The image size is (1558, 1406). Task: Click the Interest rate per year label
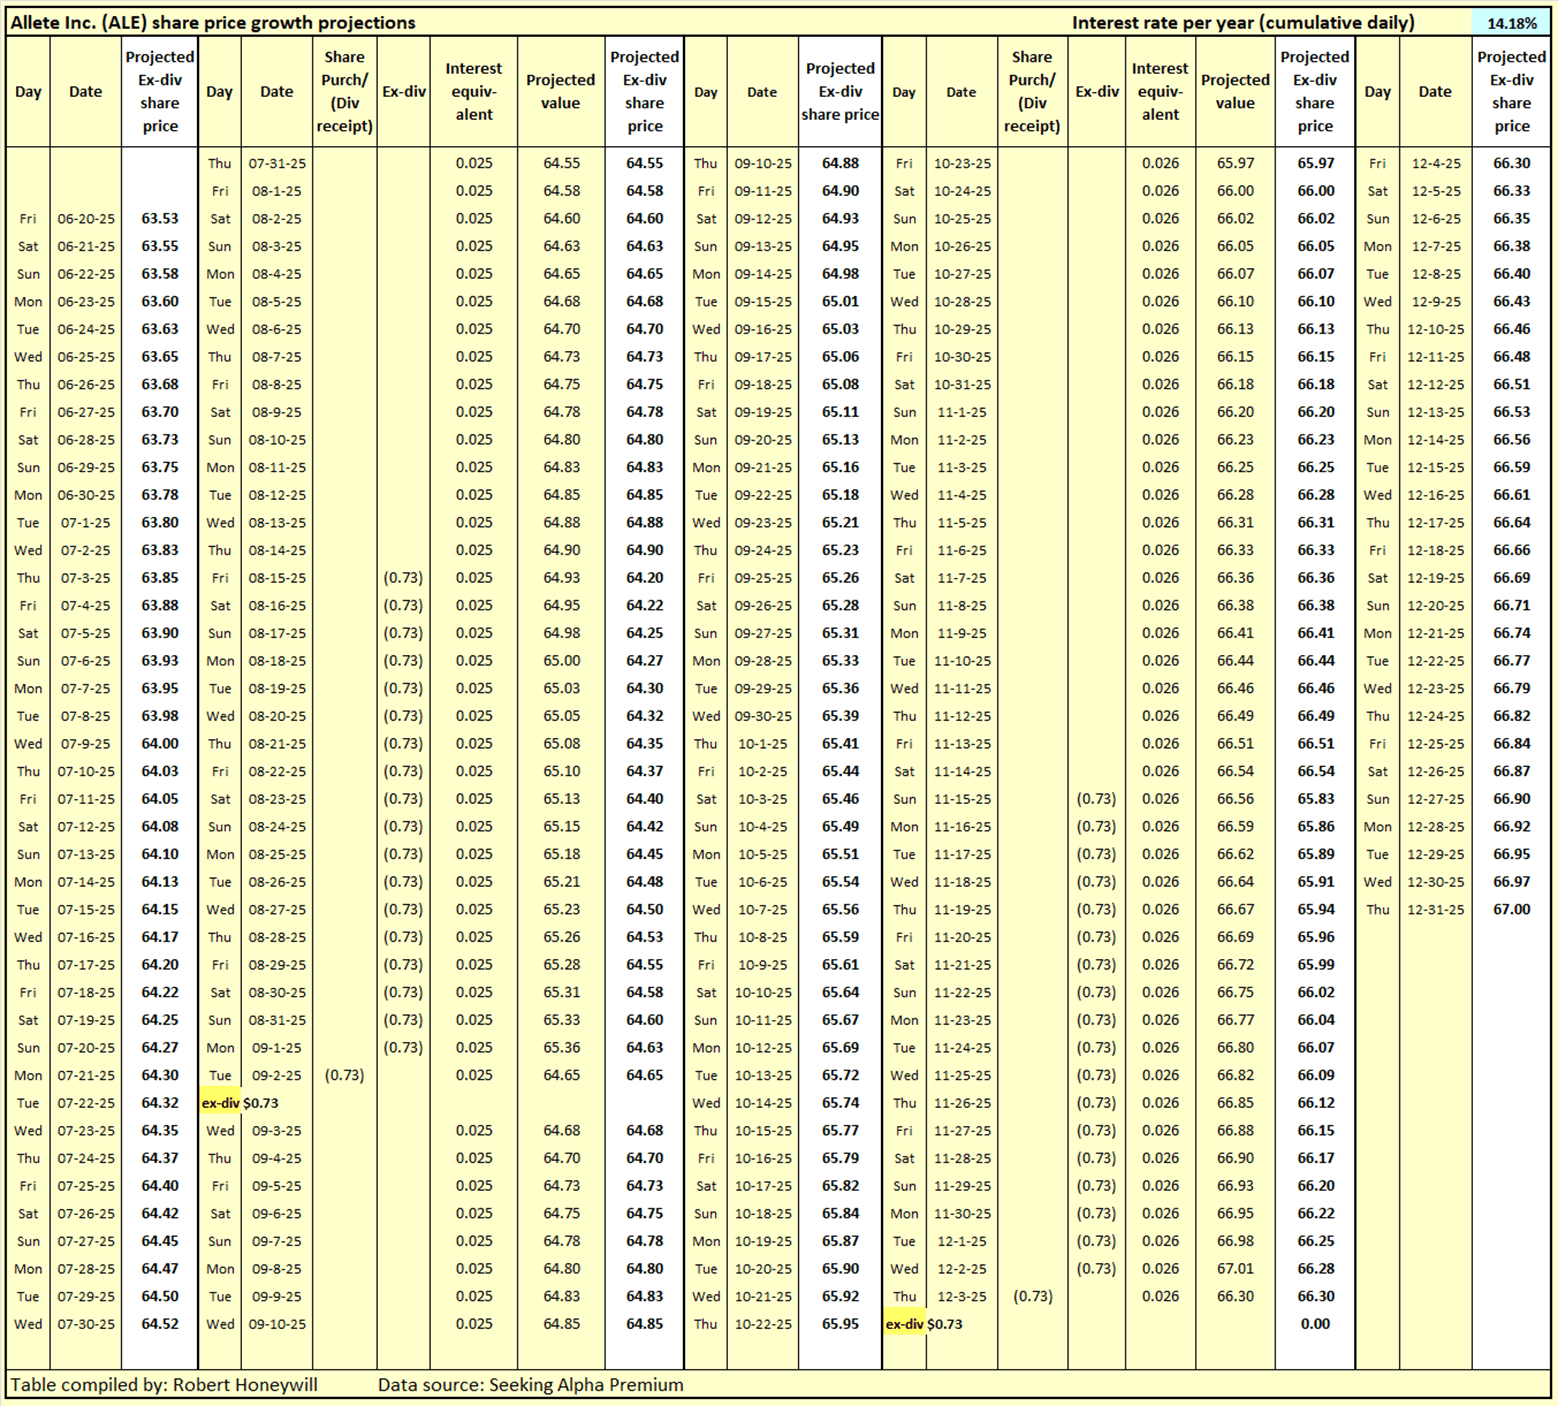(x=1242, y=22)
